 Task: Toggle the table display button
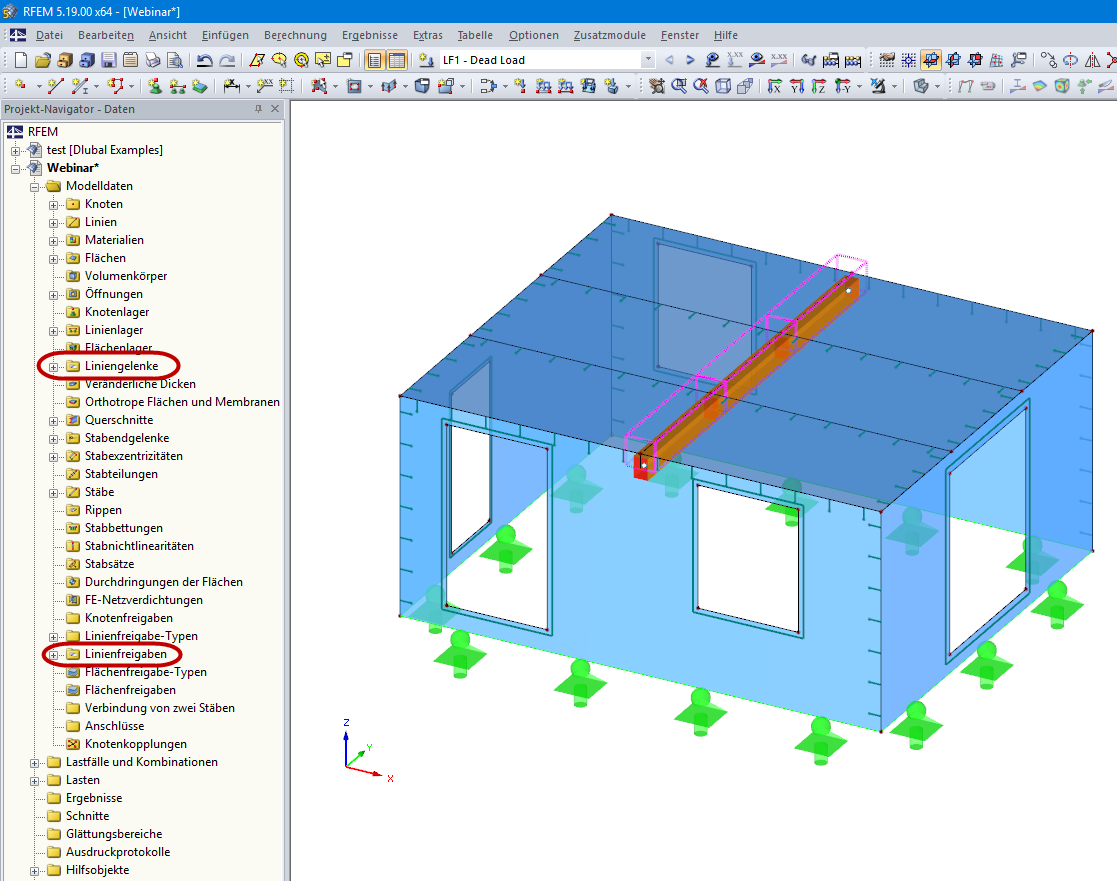(x=397, y=61)
